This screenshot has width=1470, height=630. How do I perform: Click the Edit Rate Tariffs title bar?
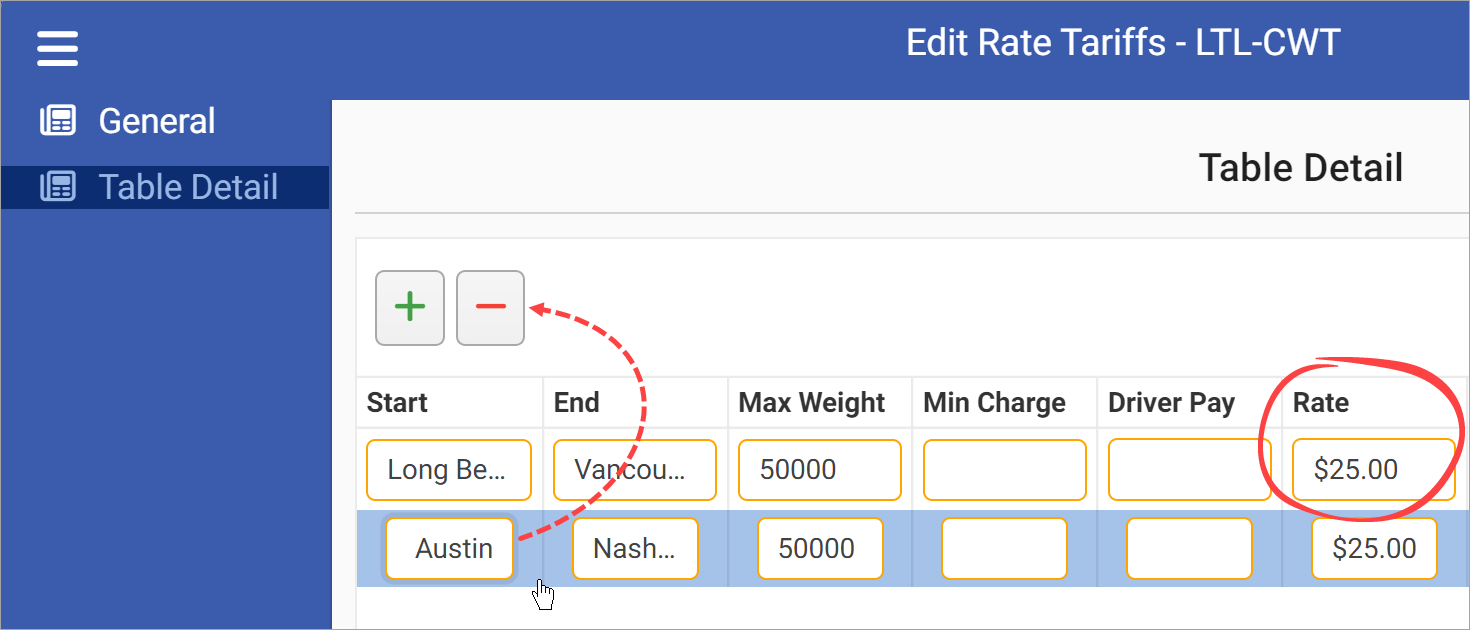1122,42
